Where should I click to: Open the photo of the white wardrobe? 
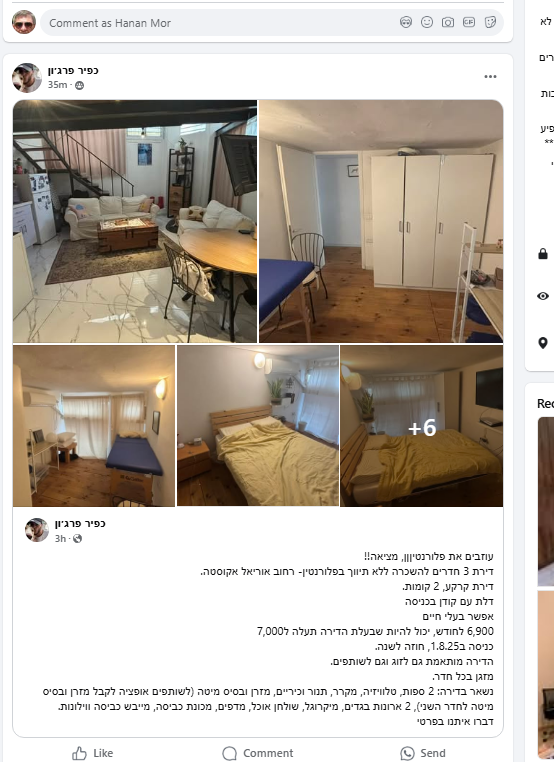click(x=381, y=222)
